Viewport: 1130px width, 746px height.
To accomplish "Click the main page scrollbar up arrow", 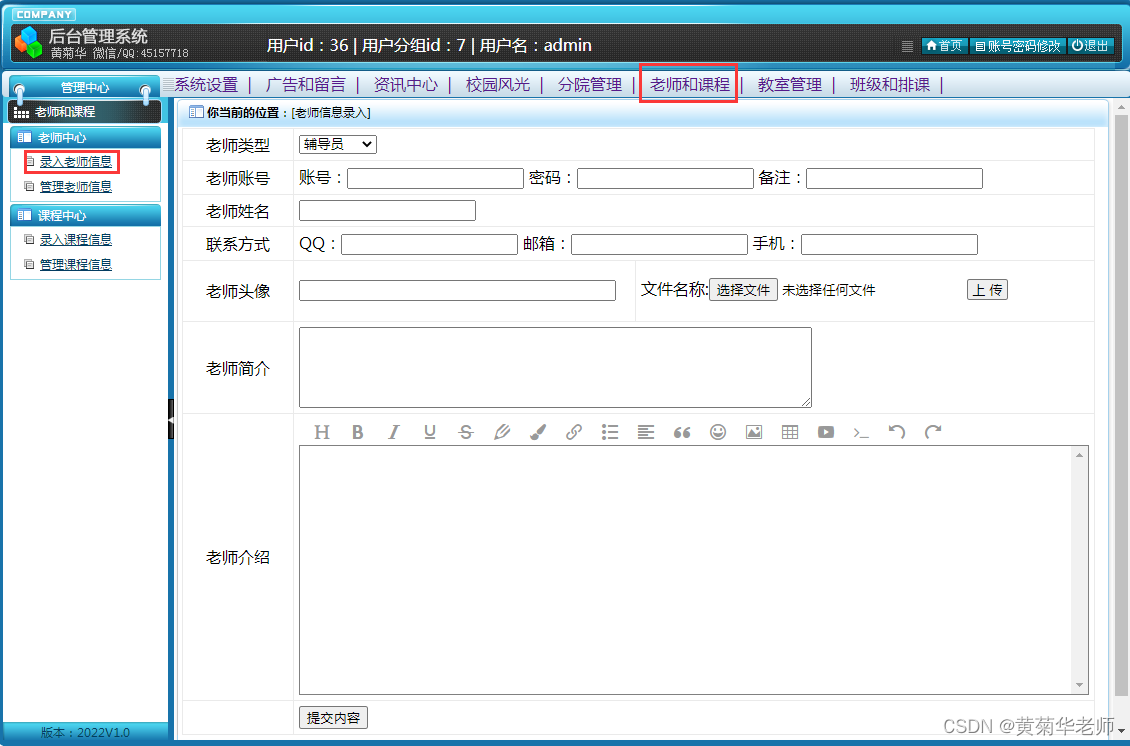I will (1121, 107).
